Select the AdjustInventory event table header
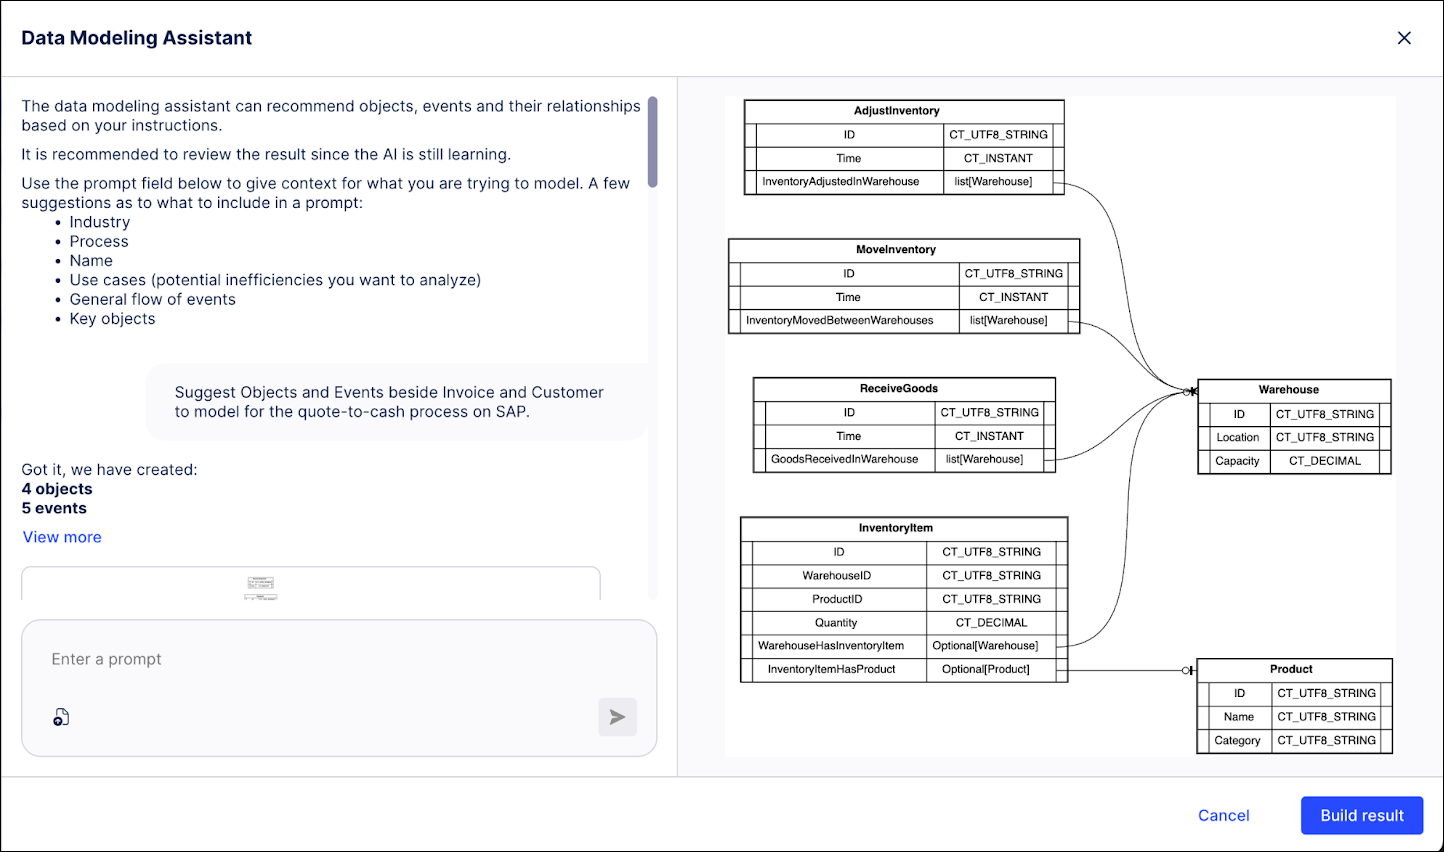Viewport: 1444px width, 852px height. [x=903, y=110]
